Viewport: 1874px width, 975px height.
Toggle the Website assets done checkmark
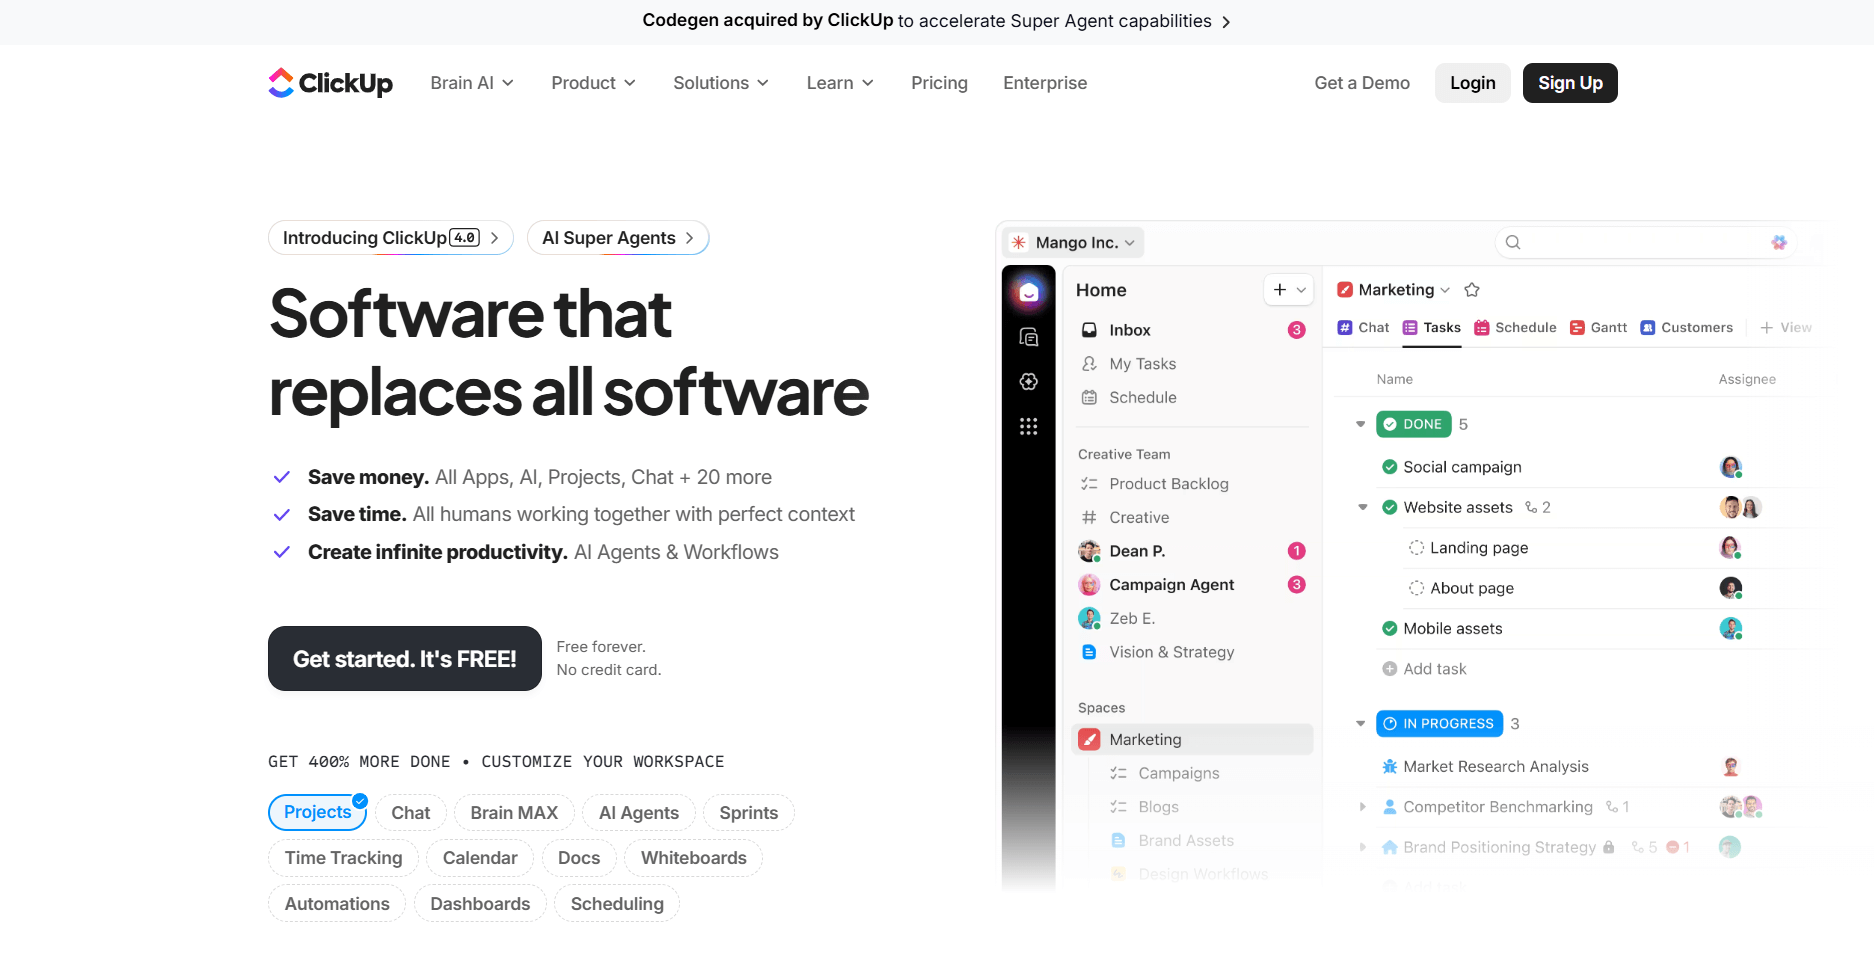click(1390, 508)
